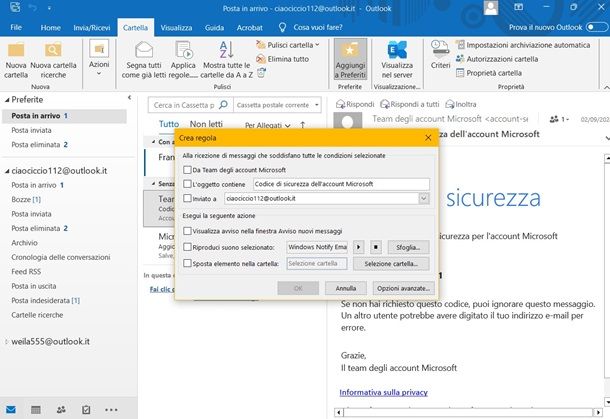Open Autorizzazioni cartella
This screenshot has height=419, width=610.
(x=497, y=59)
